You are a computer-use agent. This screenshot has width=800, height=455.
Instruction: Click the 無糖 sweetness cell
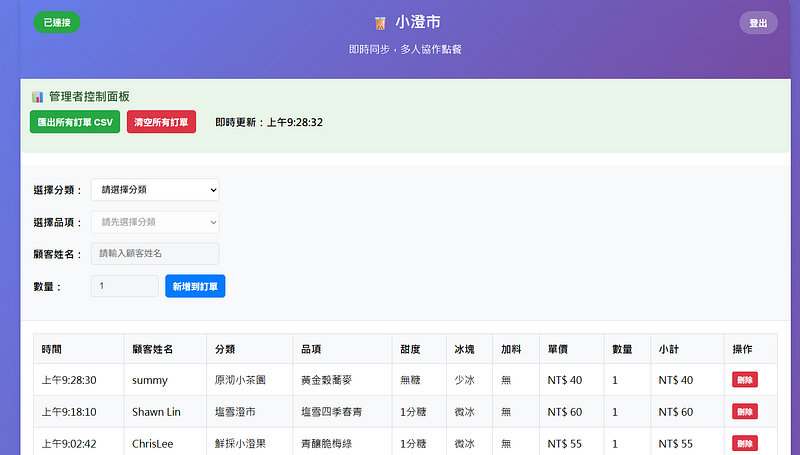pos(419,380)
